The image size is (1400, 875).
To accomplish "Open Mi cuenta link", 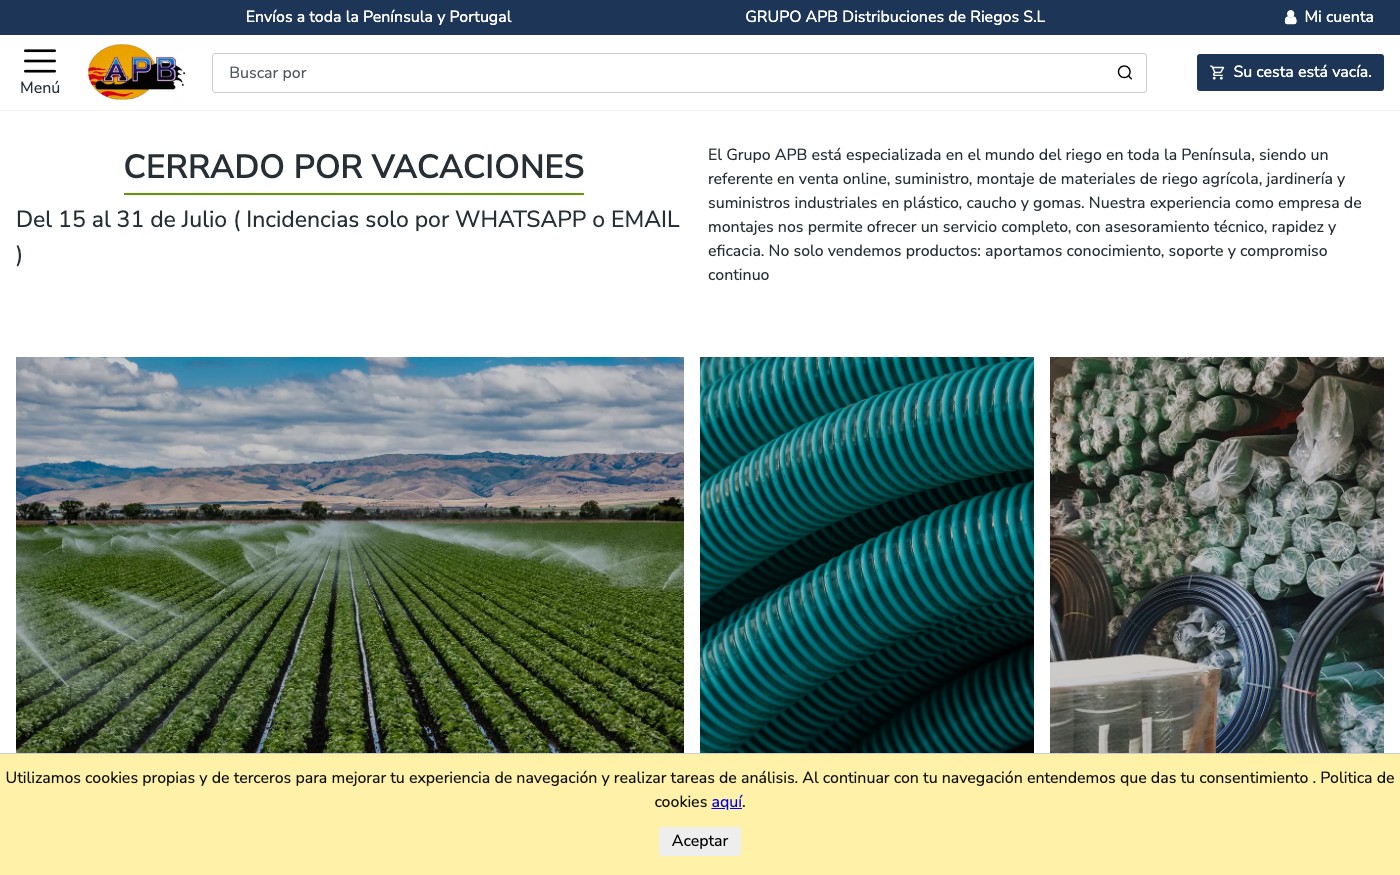I will 1339,17.
